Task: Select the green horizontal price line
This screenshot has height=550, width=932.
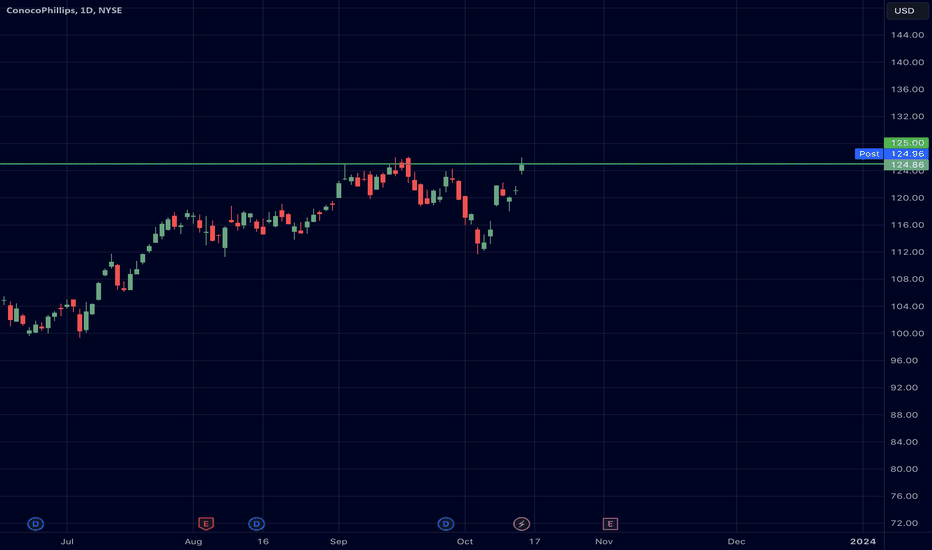Action: (442, 164)
